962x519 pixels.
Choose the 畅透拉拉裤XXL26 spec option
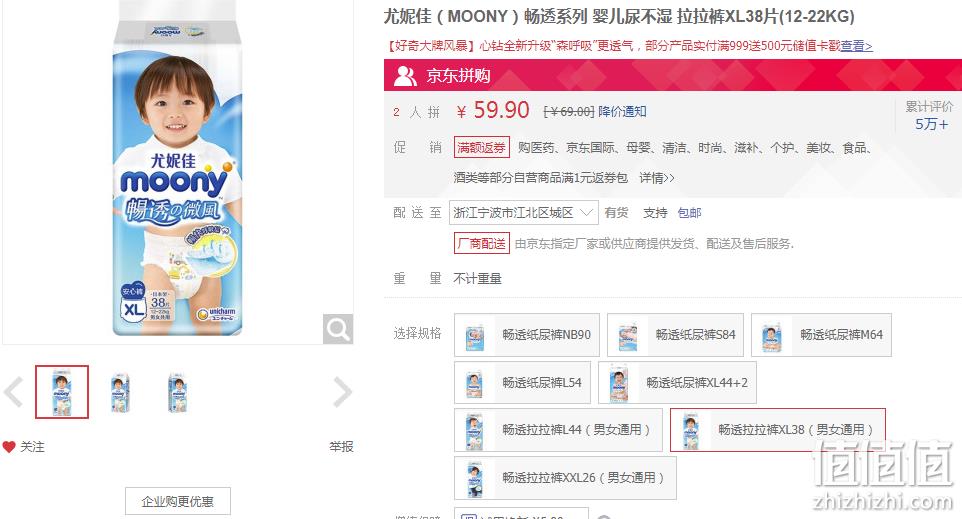[x=566, y=478]
